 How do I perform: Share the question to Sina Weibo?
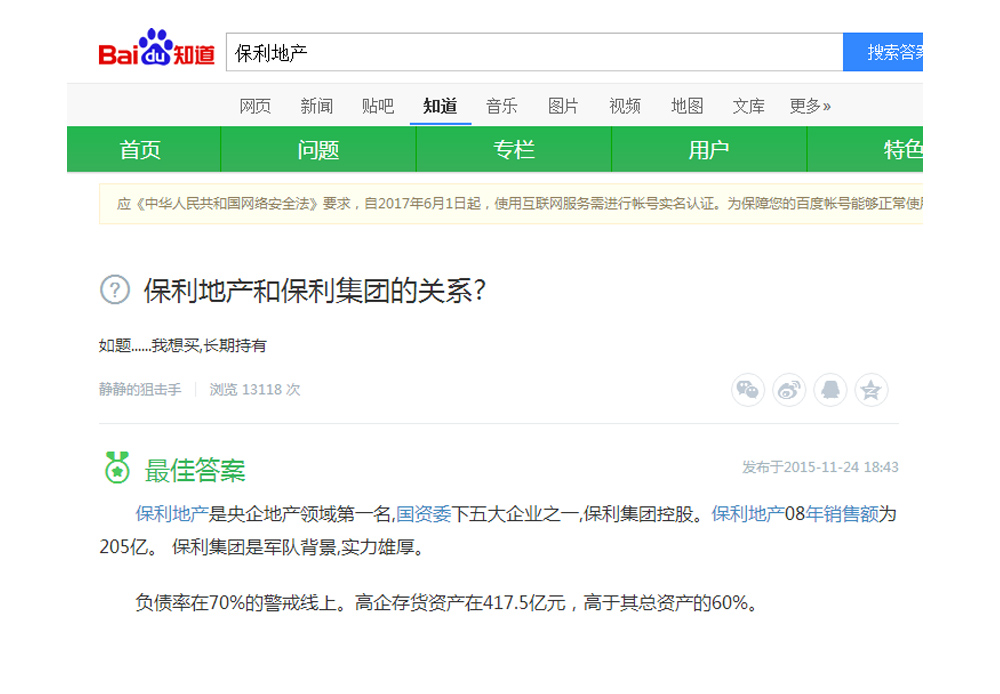(789, 390)
